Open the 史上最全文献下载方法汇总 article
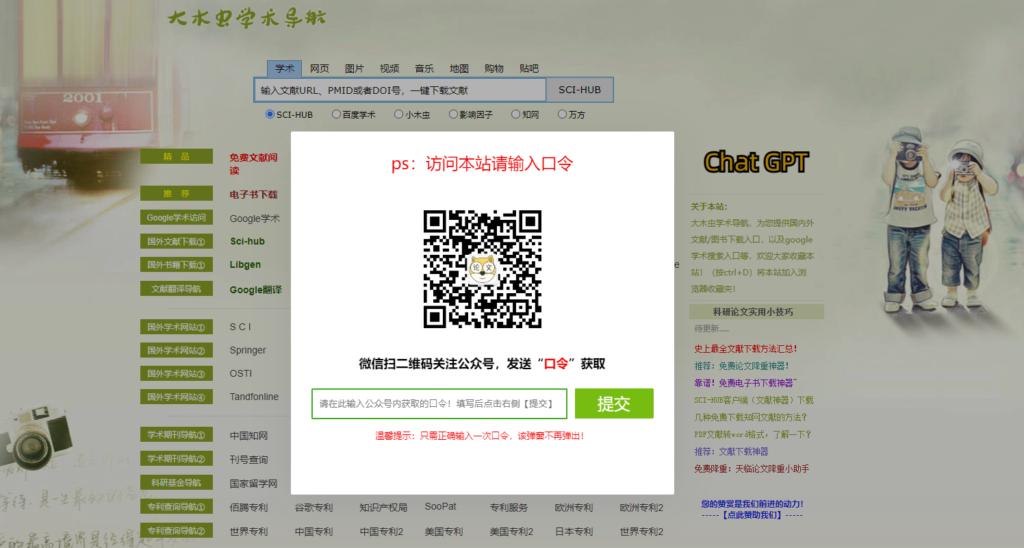Screen dimensions: 1024x548 (x=745, y=349)
